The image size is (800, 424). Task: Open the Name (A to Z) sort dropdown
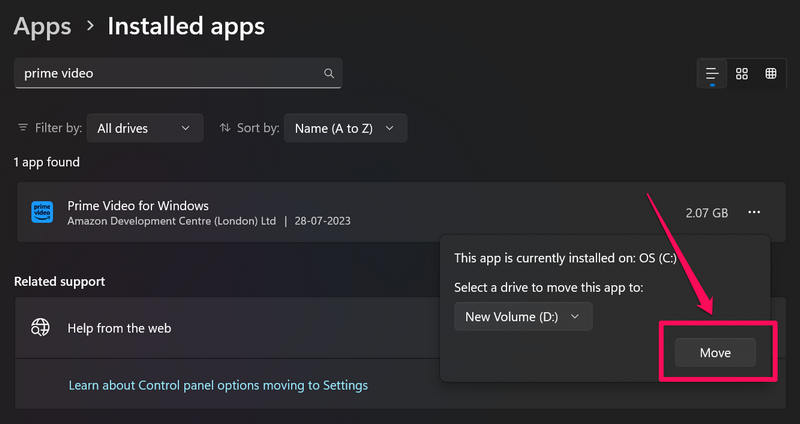345,128
